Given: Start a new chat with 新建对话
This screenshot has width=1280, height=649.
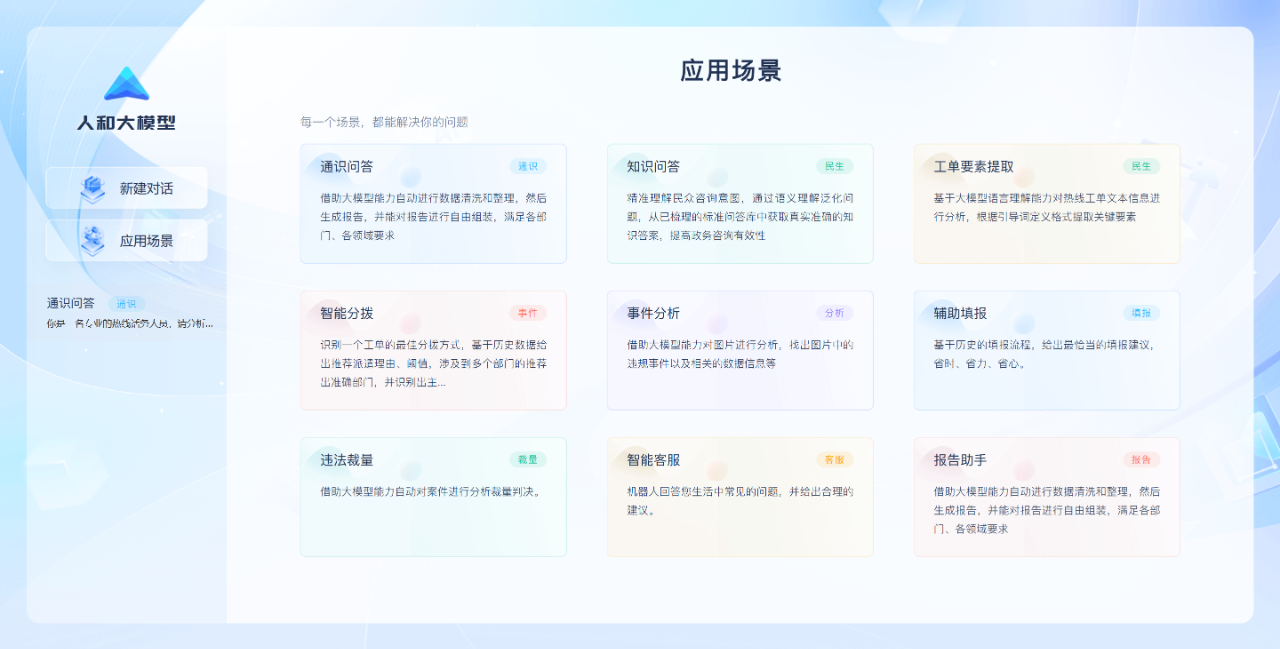Looking at the screenshot, I should (146, 188).
